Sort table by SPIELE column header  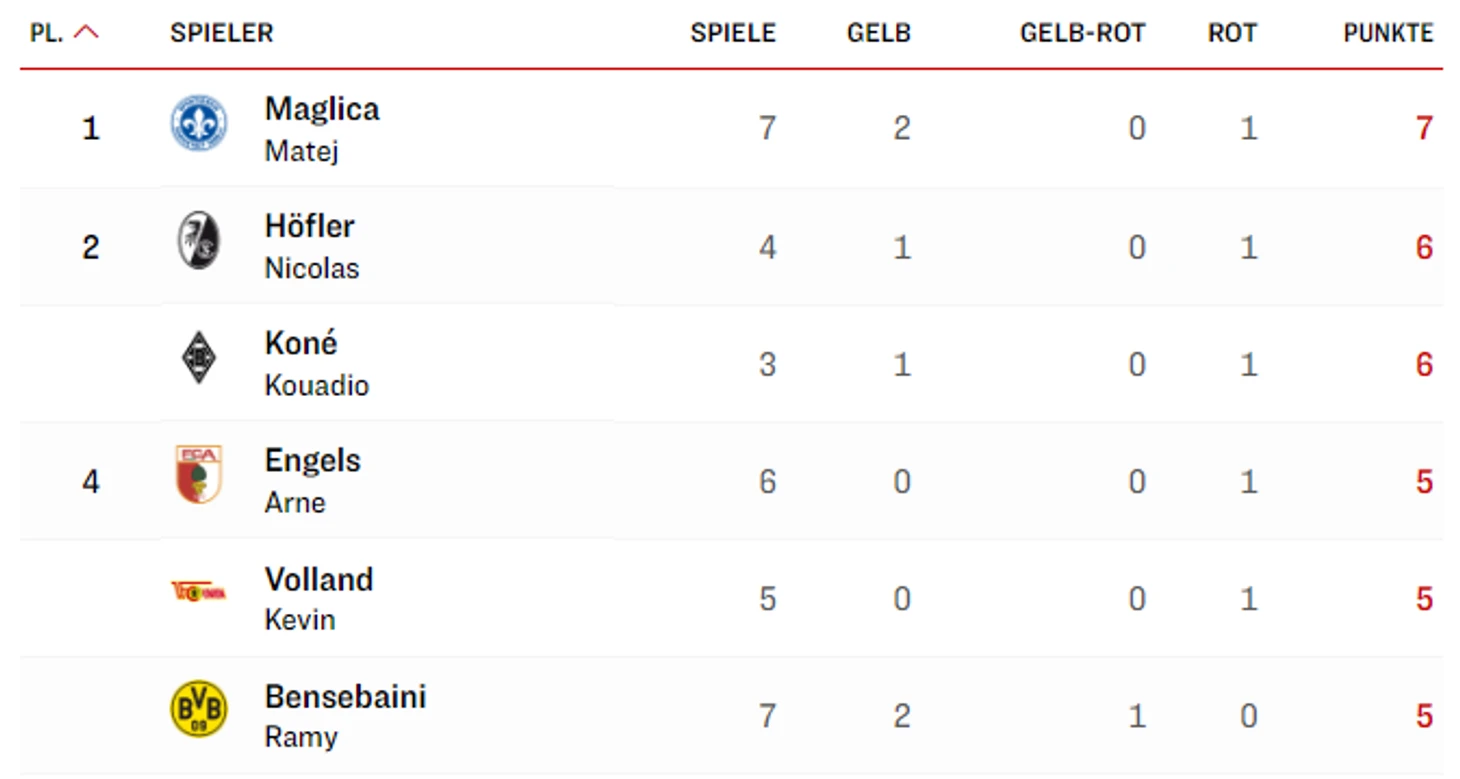pyautogui.click(x=732, y=33)
